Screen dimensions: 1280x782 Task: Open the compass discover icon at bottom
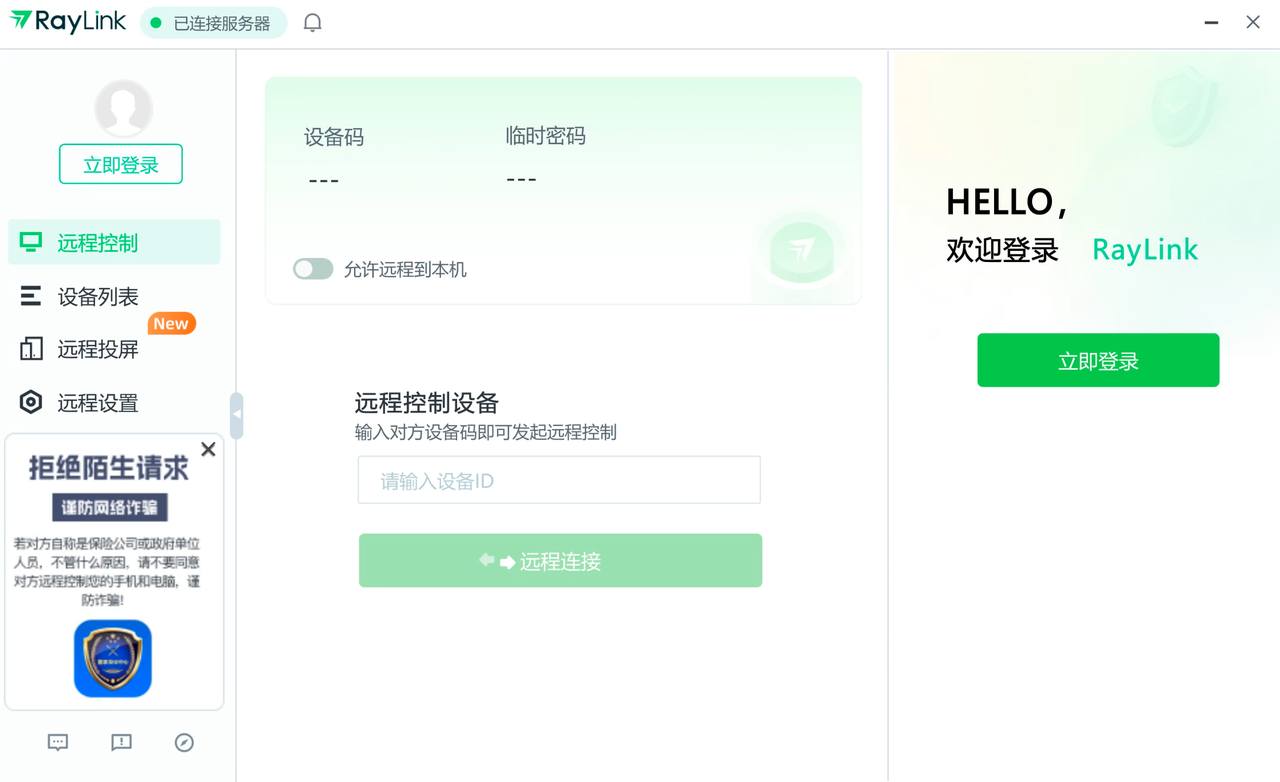coord(184,742)
